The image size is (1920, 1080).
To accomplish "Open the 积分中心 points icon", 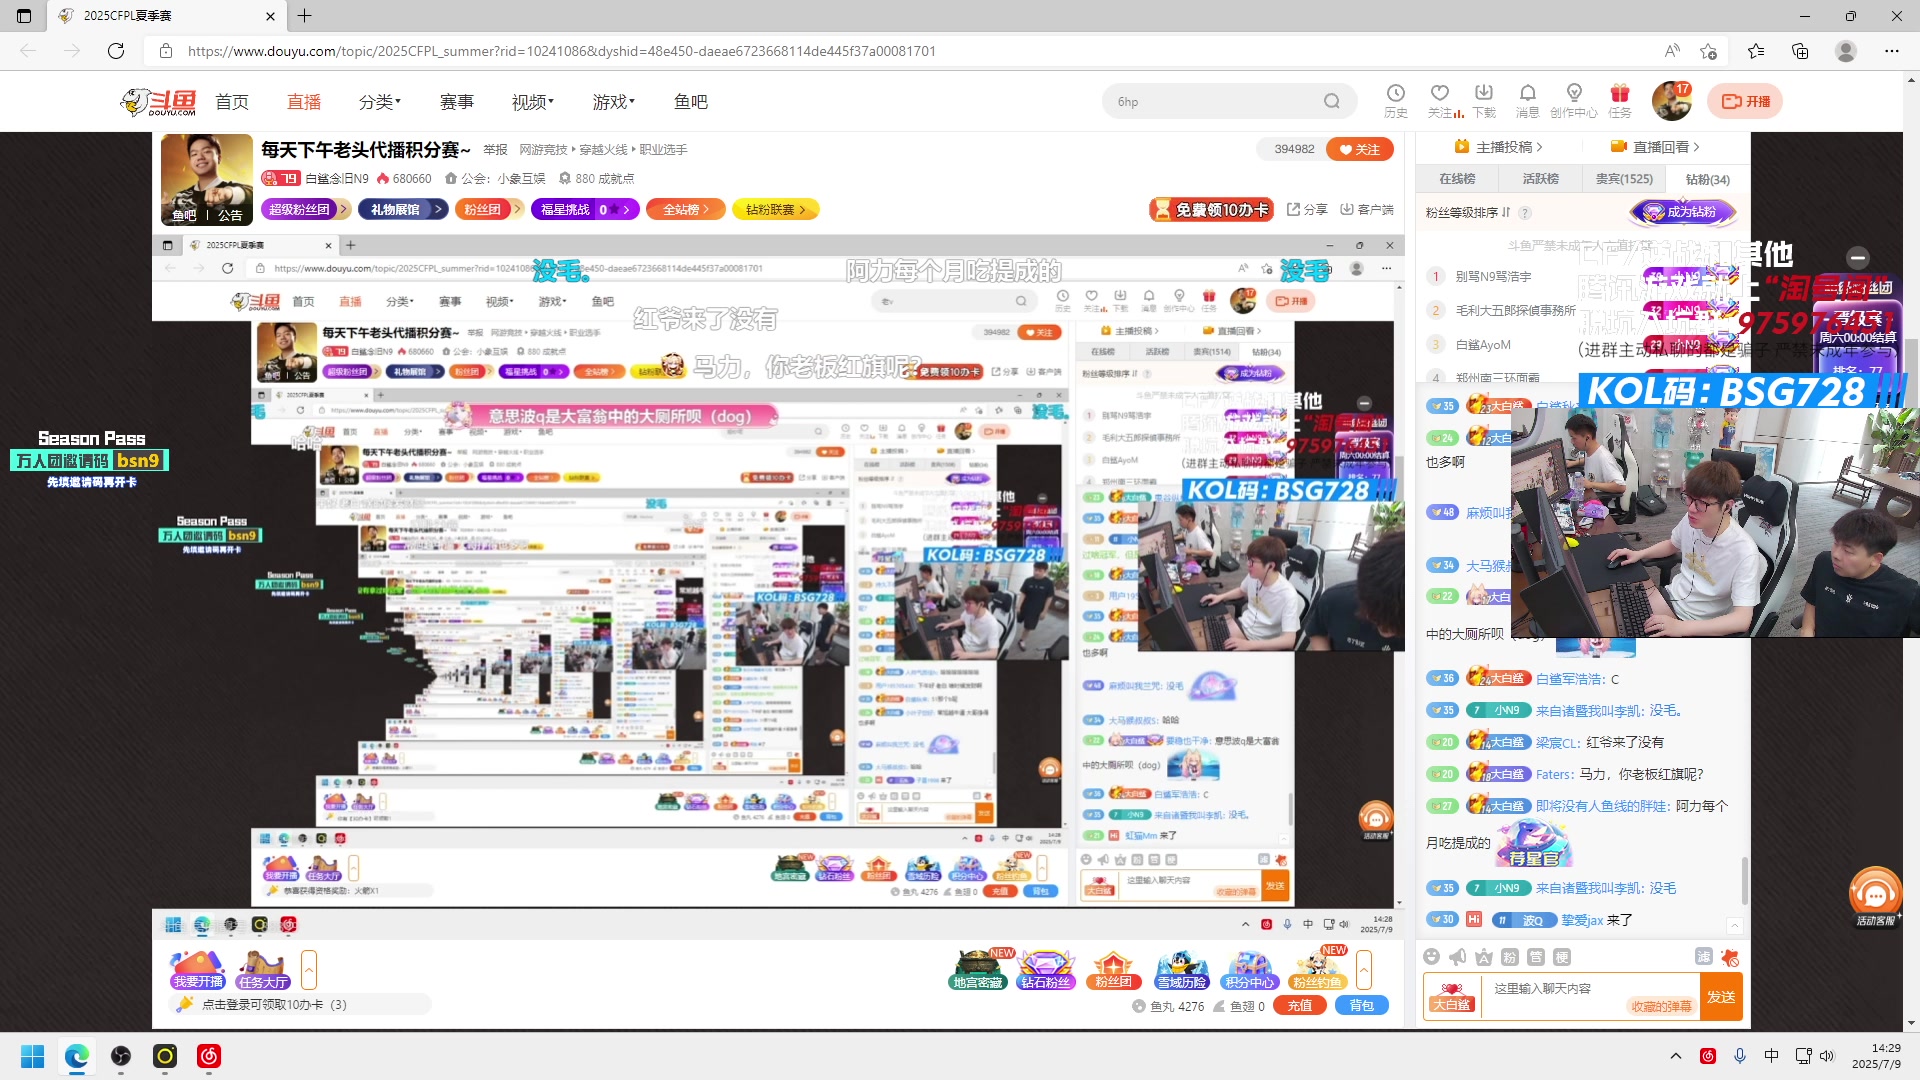I will coord(1250,970).
